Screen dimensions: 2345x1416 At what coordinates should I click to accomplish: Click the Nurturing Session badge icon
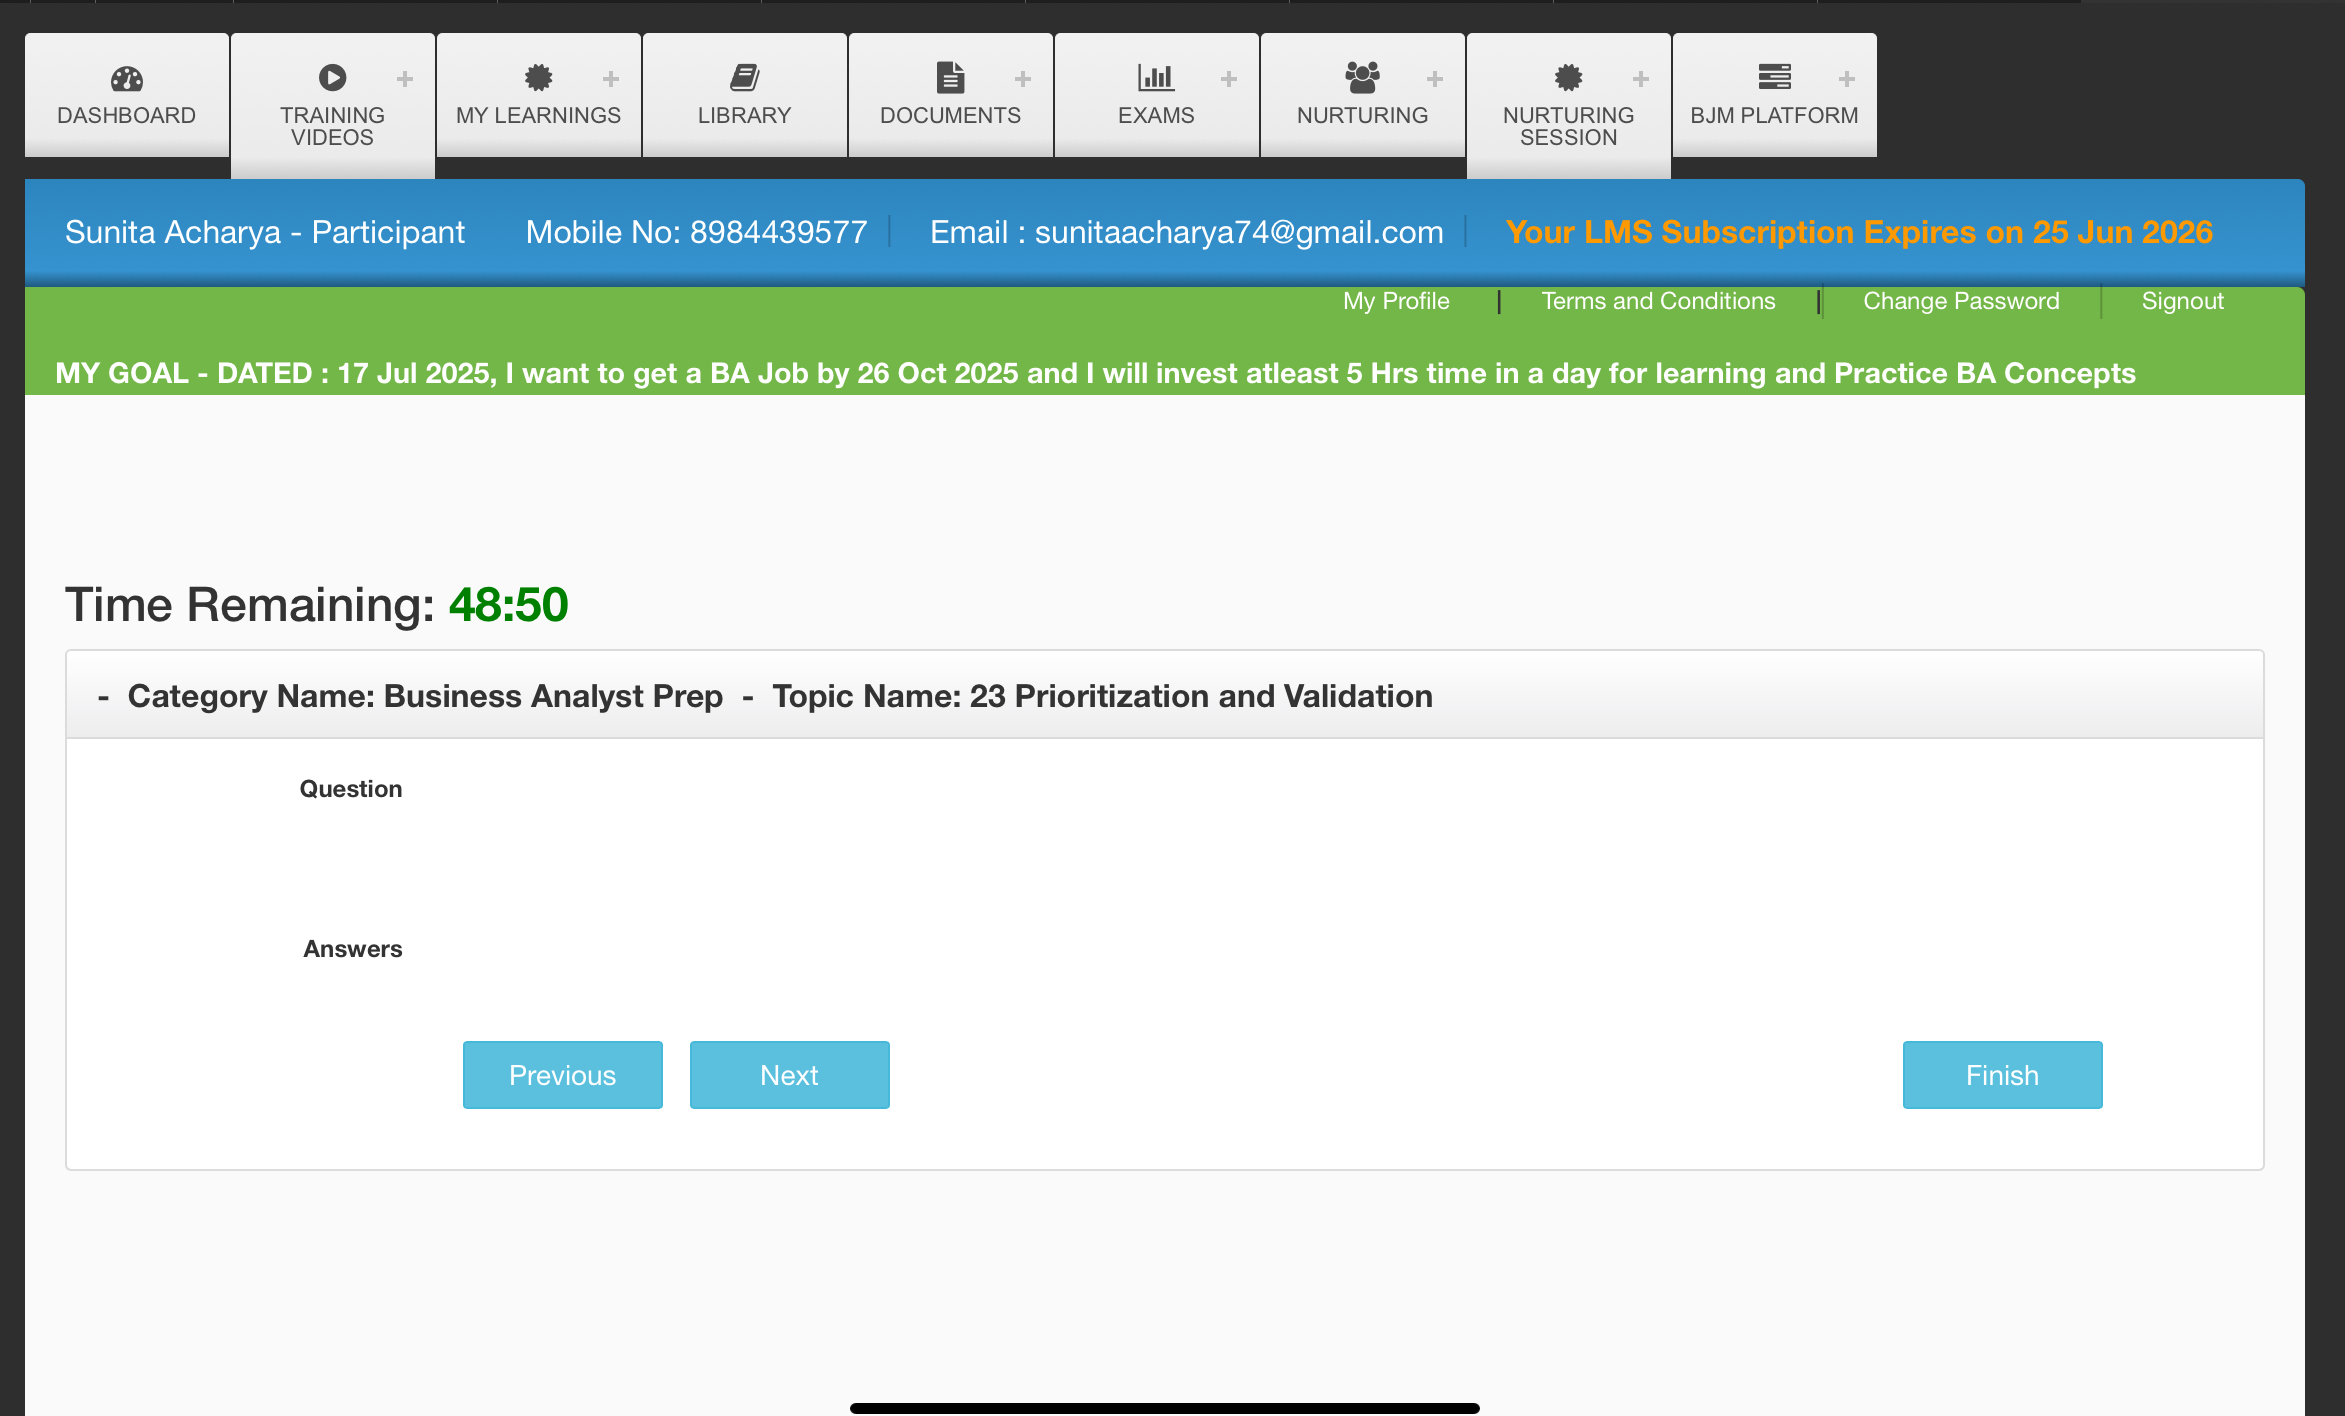click(1568, 77)
